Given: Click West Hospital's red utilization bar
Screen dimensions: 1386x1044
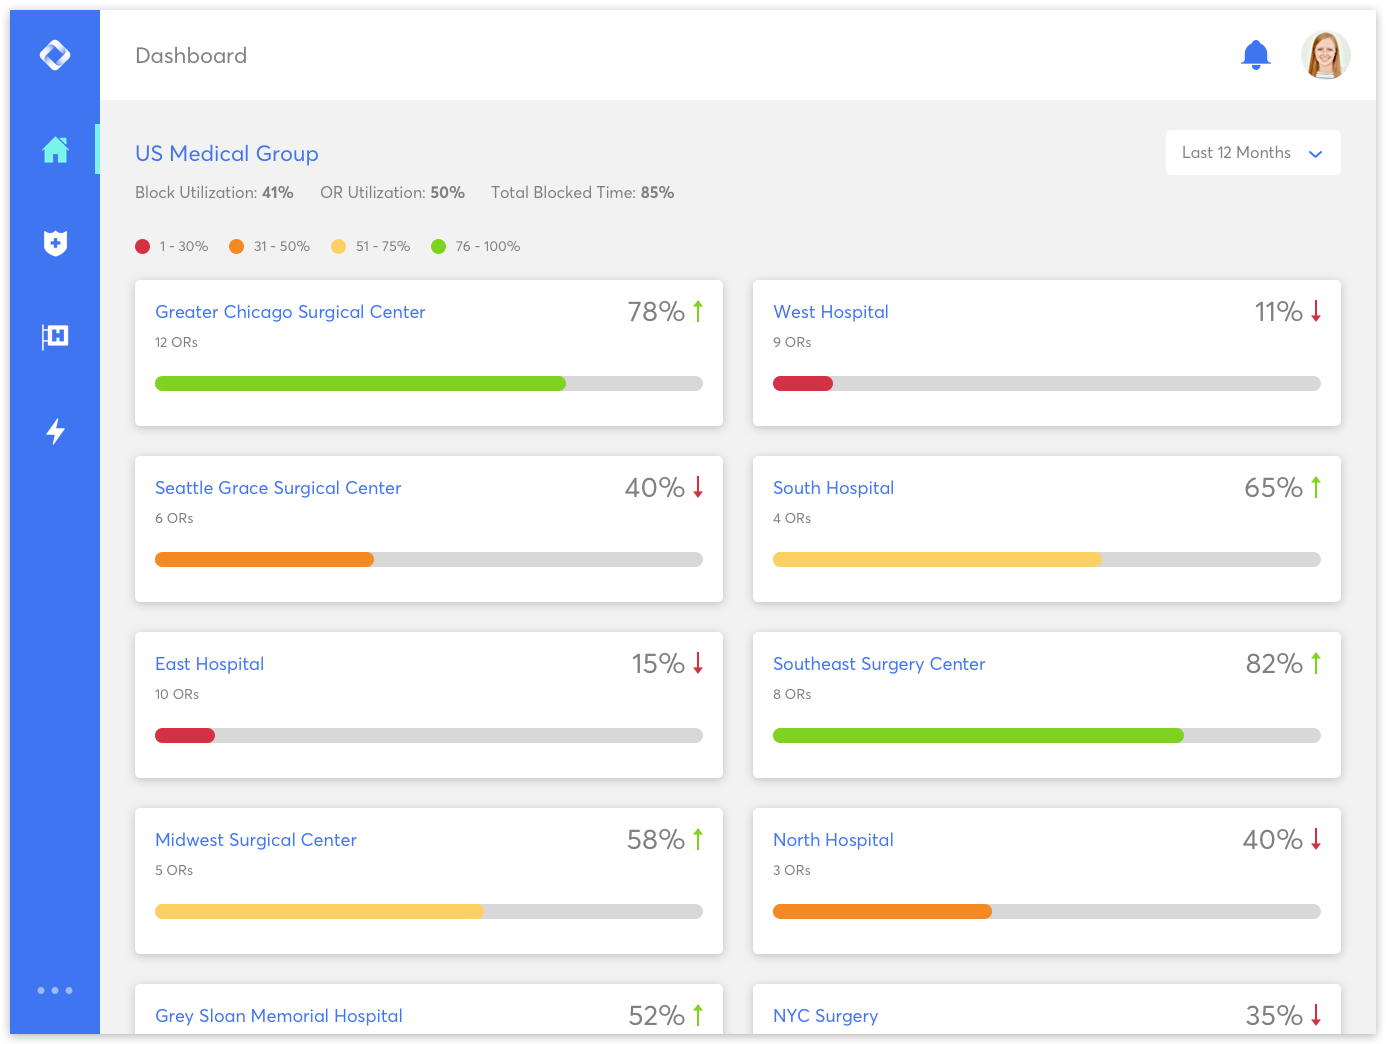Looking at the screenshot, I should tap(803, 383).
